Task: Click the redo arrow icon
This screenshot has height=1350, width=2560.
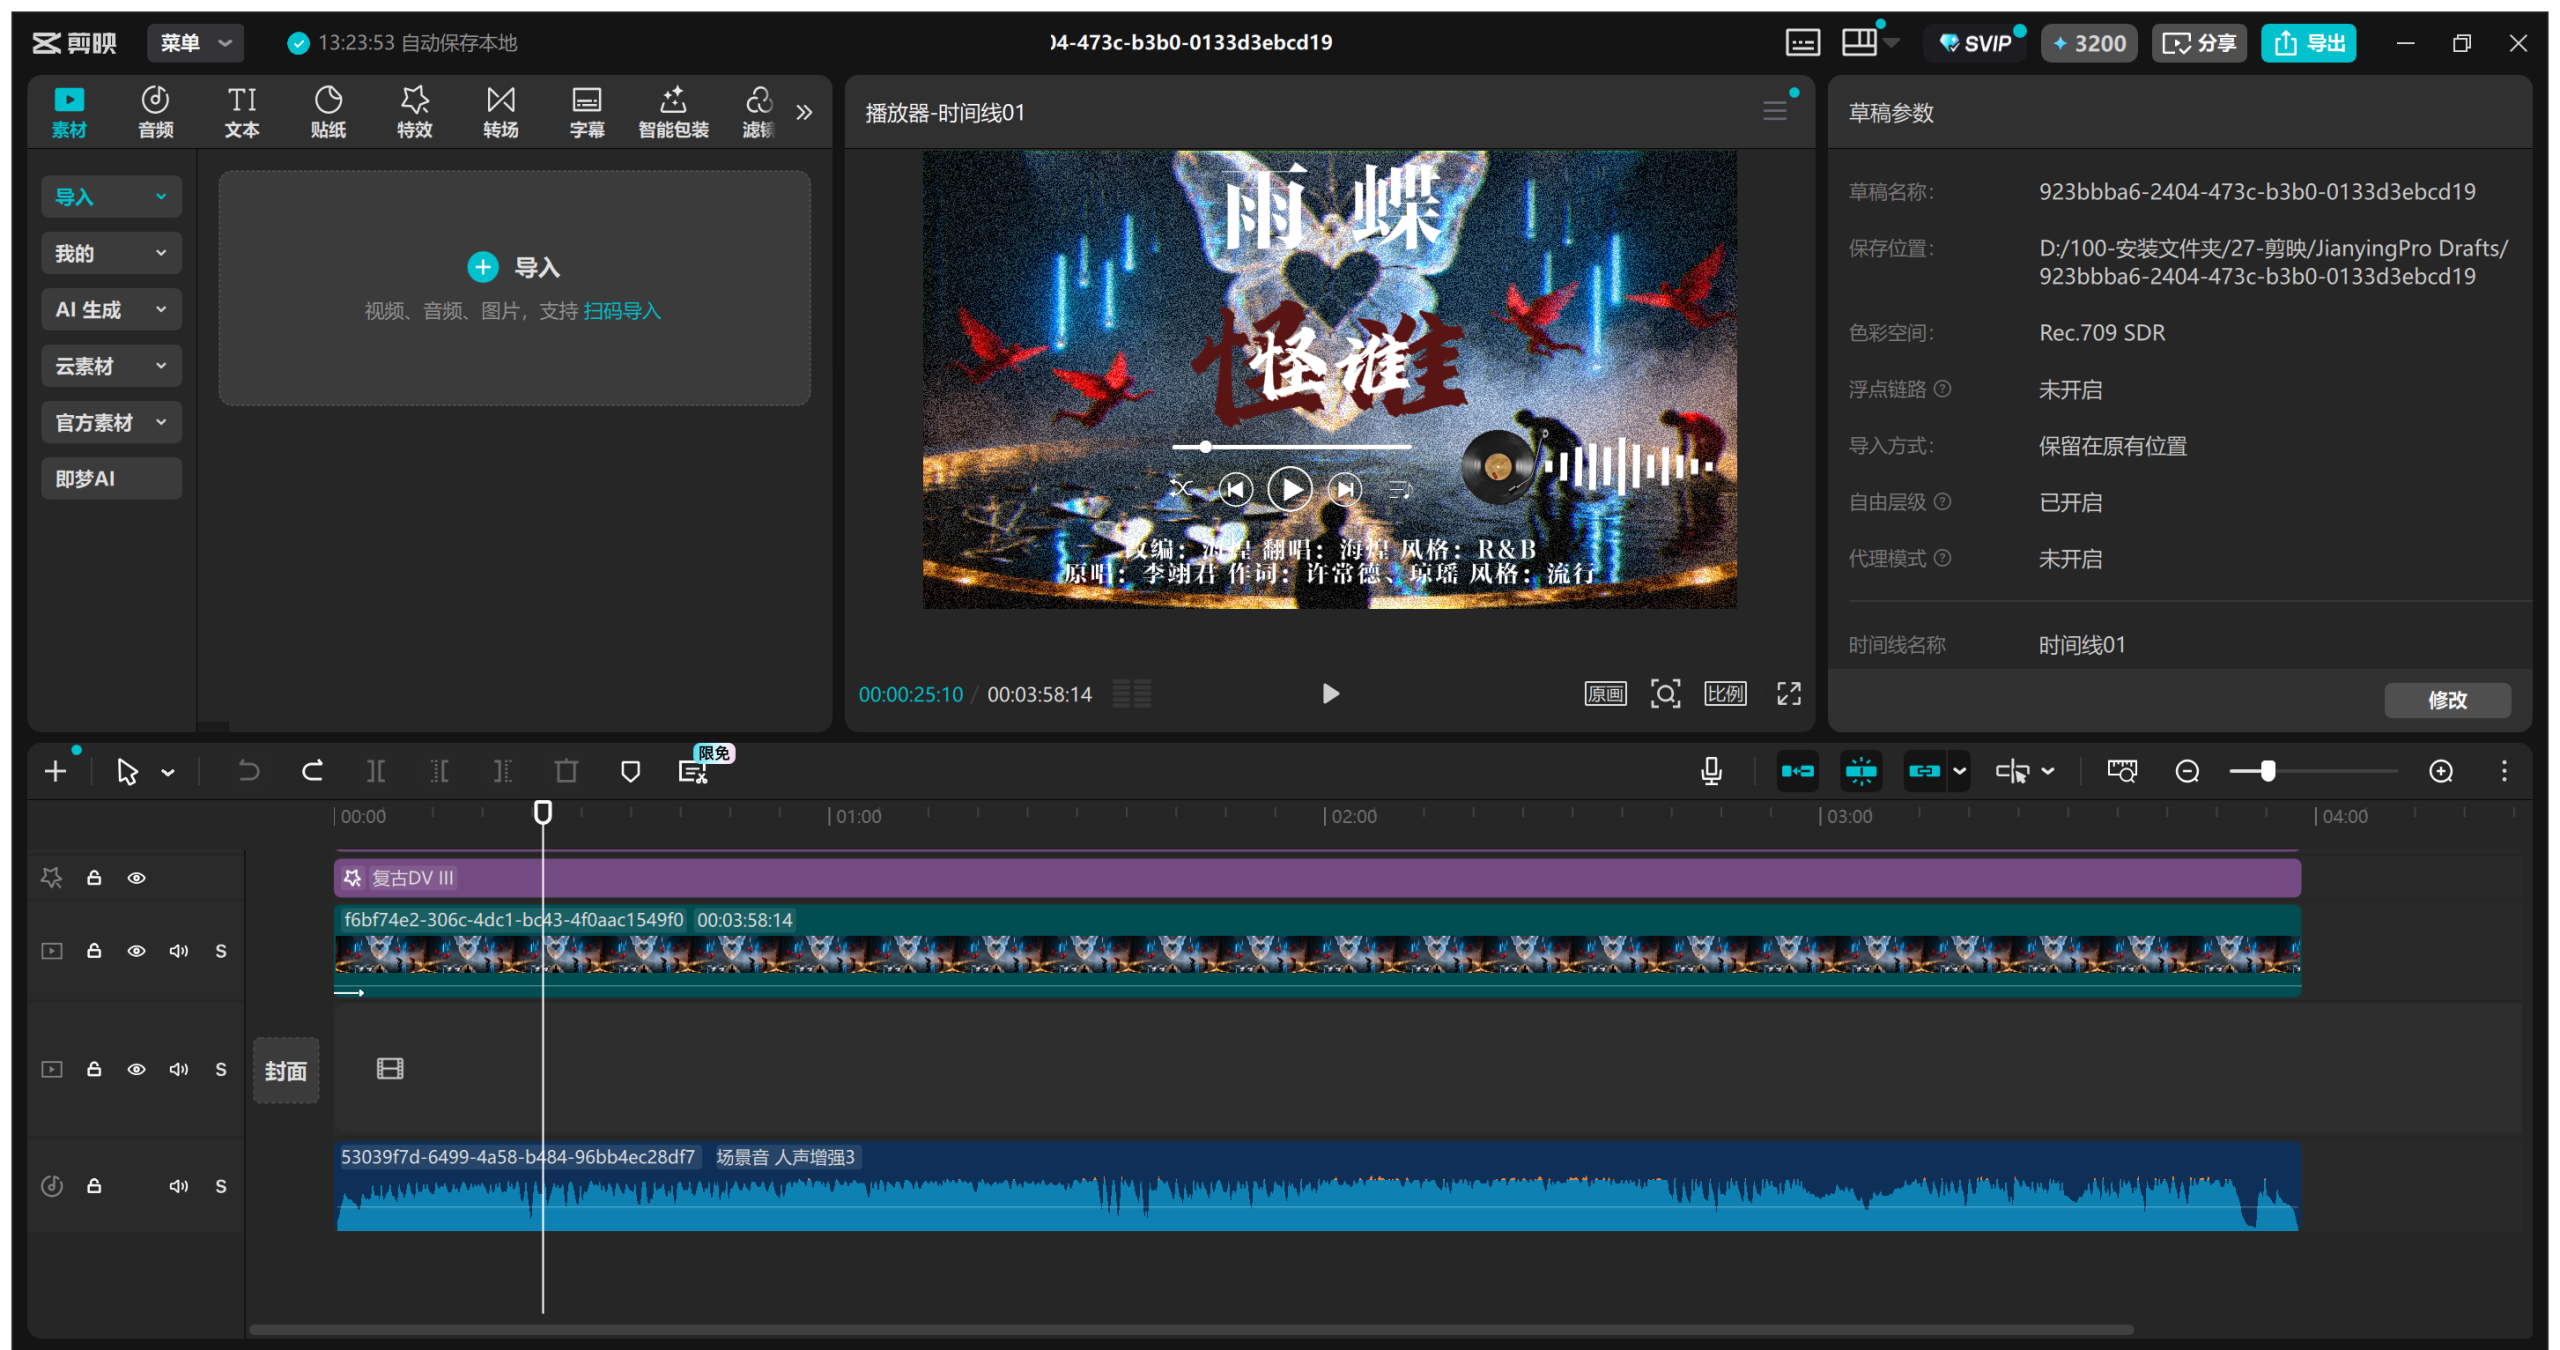Action: point(312,771)
